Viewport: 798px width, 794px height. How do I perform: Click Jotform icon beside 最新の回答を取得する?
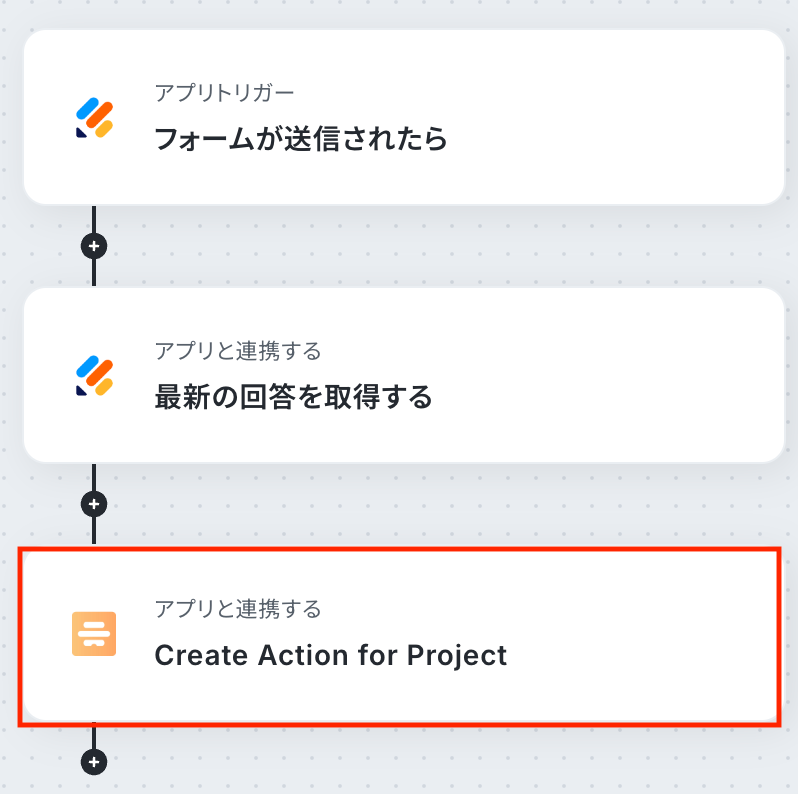pos(95,376)
